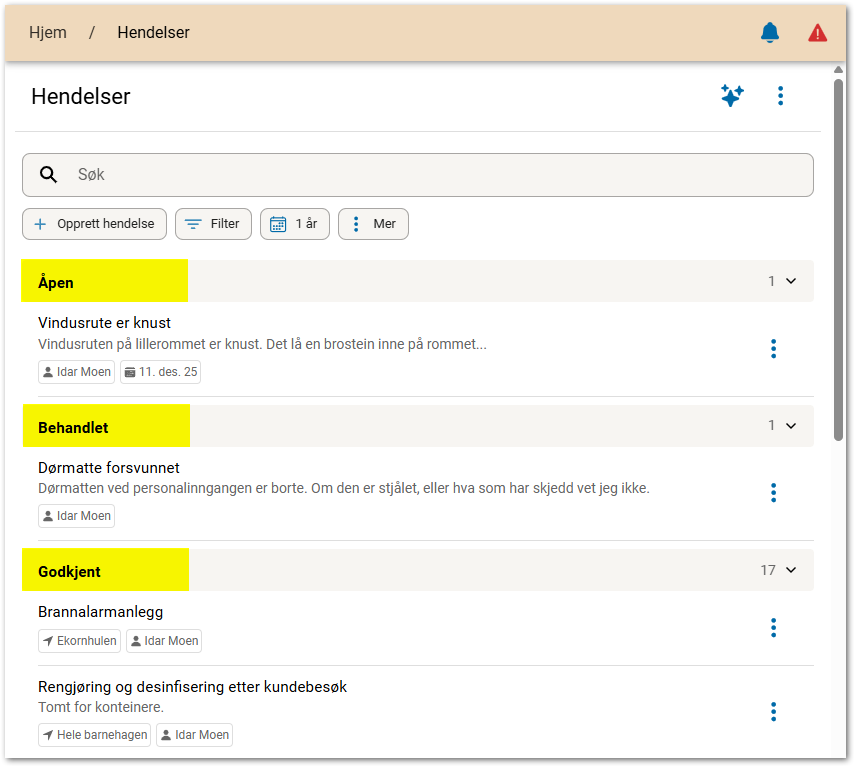Open the notifications bell icon
The height and width of the screenshot is (767, 855).
tap(769, 33)
